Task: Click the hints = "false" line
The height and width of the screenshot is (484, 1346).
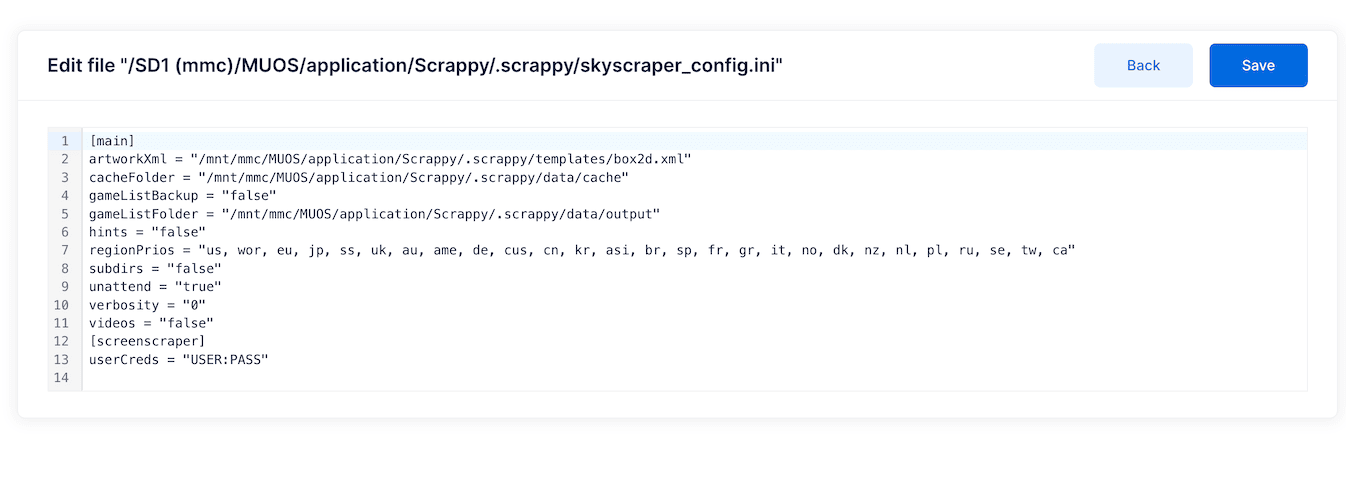Action: [147, 231]
